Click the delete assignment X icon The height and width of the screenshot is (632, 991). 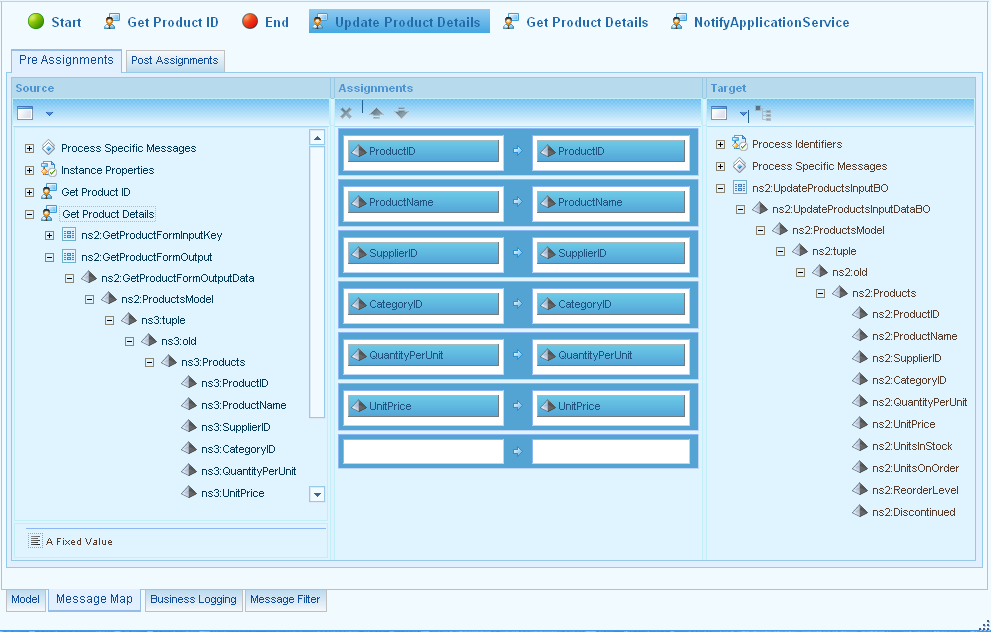coord(346,113)
